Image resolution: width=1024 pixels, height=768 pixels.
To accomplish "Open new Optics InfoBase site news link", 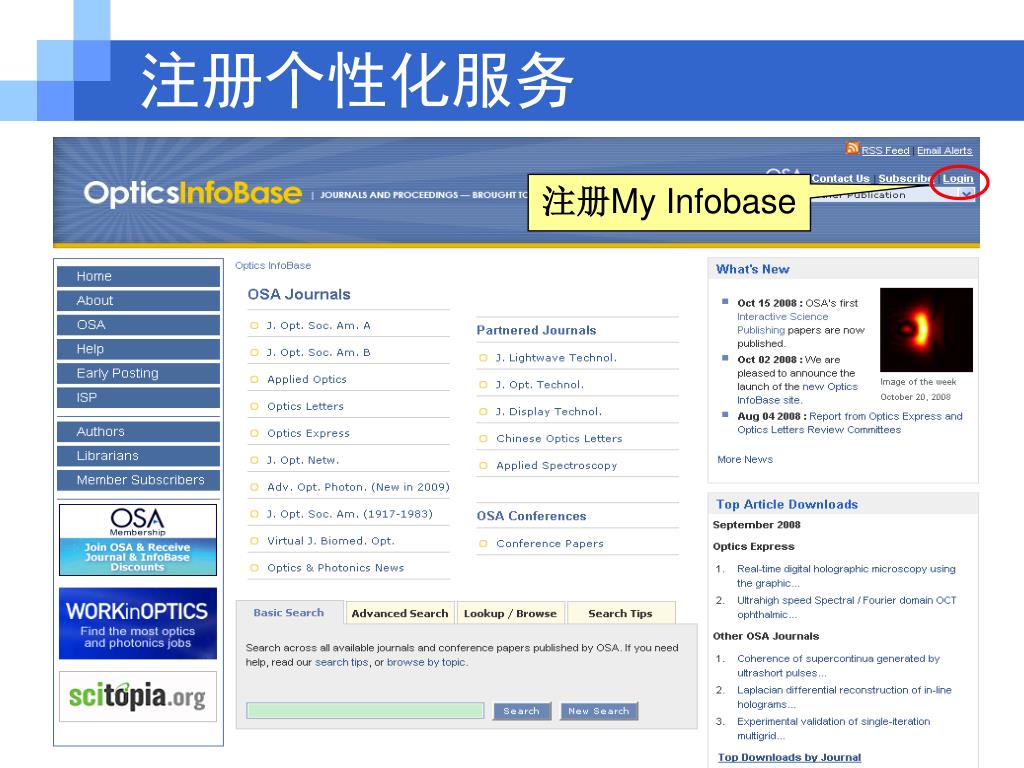I will pyautogui.click(x=797, y=393).
